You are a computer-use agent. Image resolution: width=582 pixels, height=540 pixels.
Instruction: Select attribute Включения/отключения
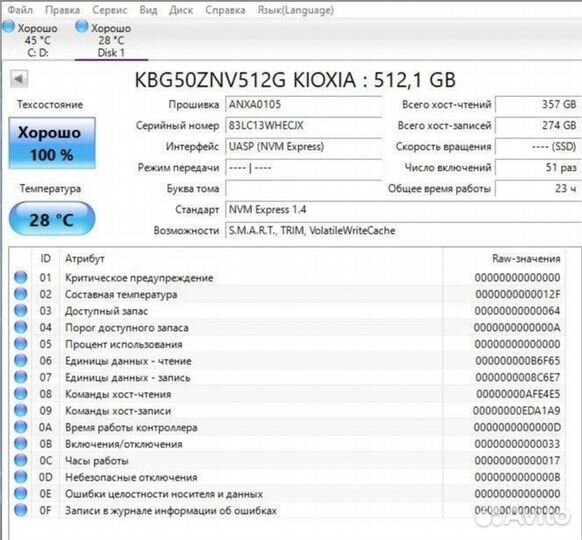tap(124, 444)
